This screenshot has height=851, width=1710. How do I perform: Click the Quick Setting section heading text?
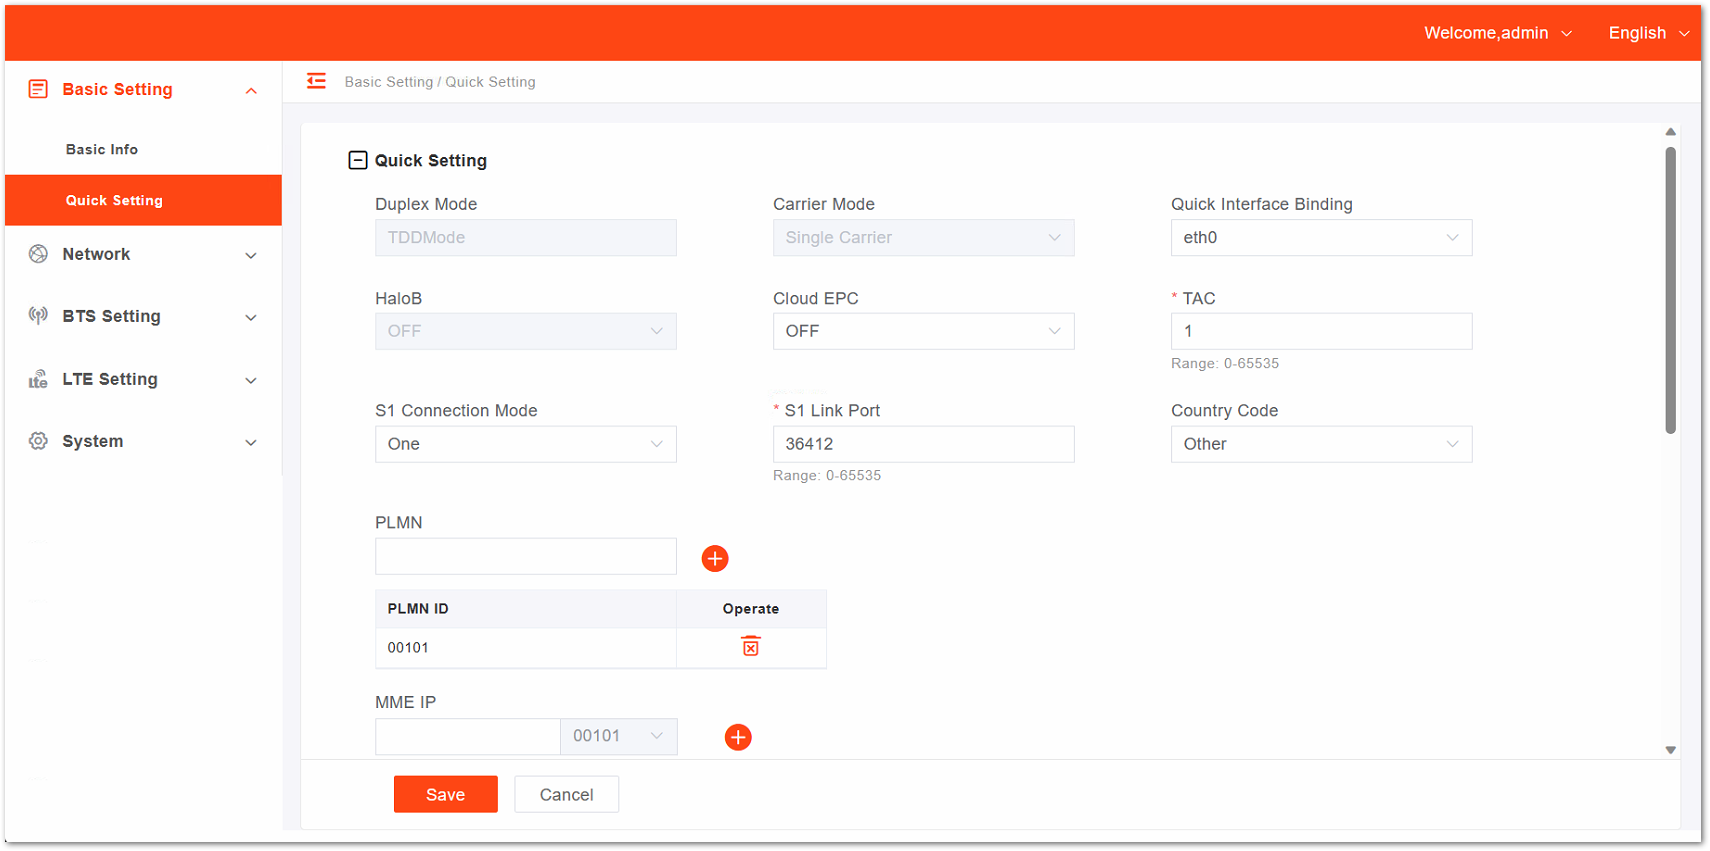tap(430, 160)
